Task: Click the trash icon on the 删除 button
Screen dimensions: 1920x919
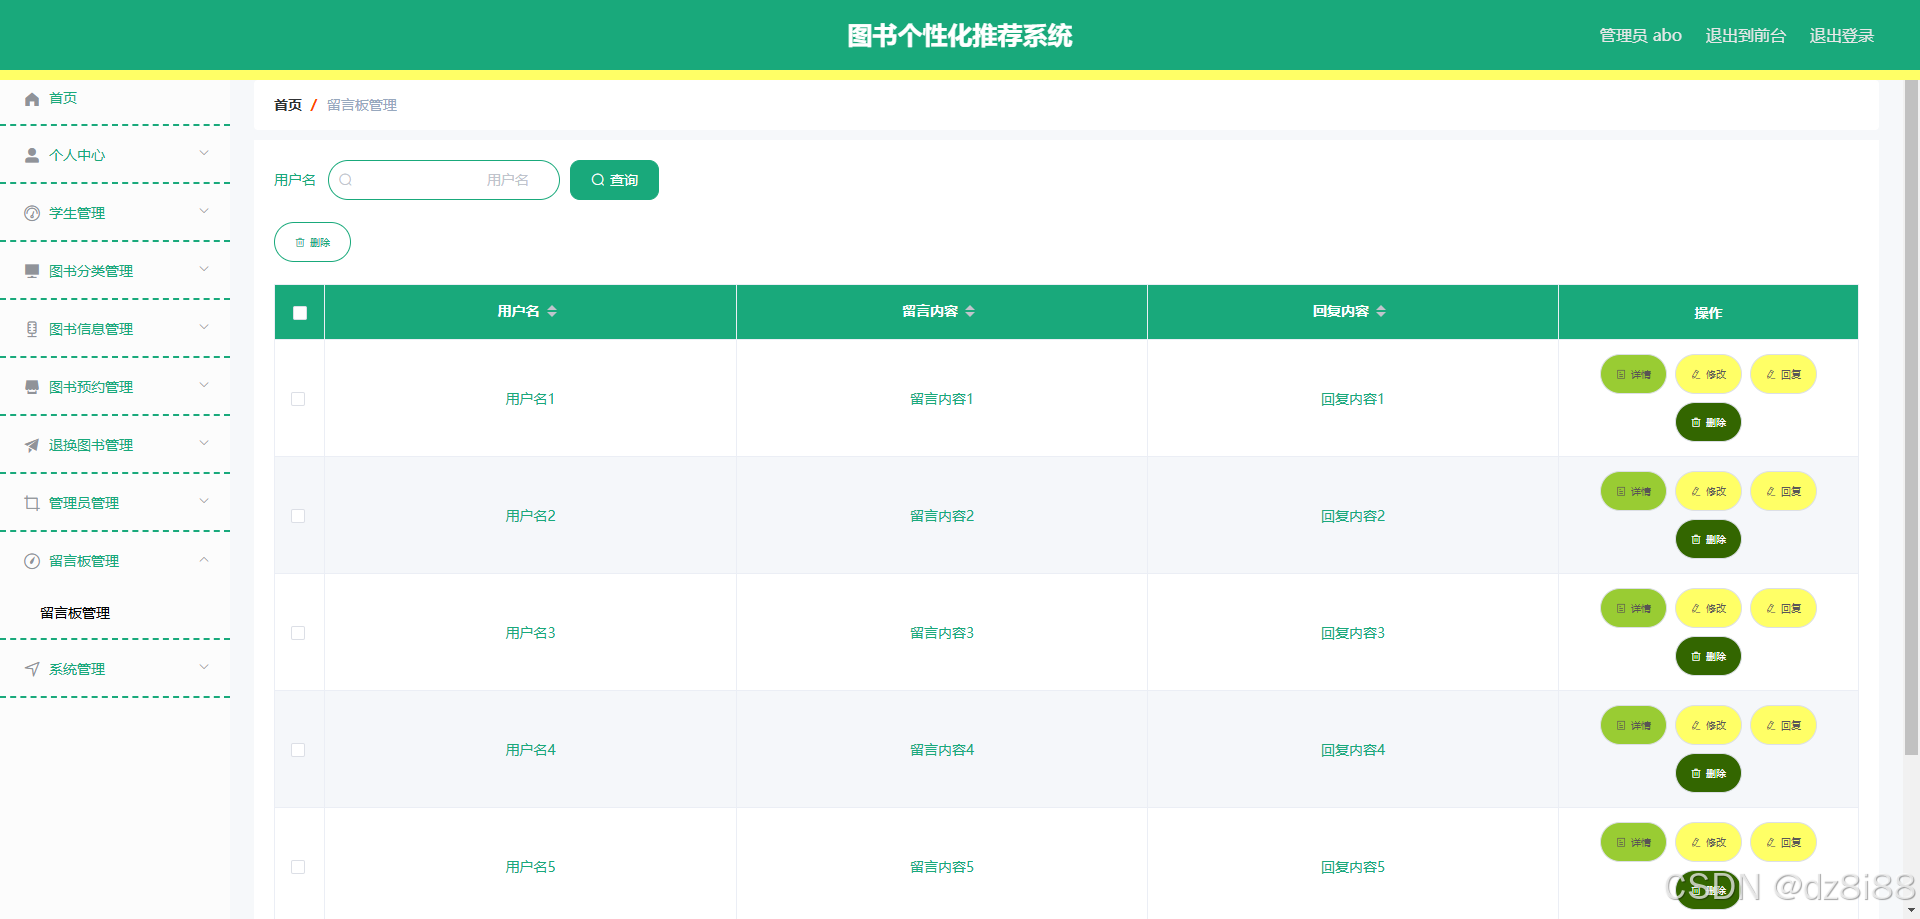Action: click(x=301, y=242)
